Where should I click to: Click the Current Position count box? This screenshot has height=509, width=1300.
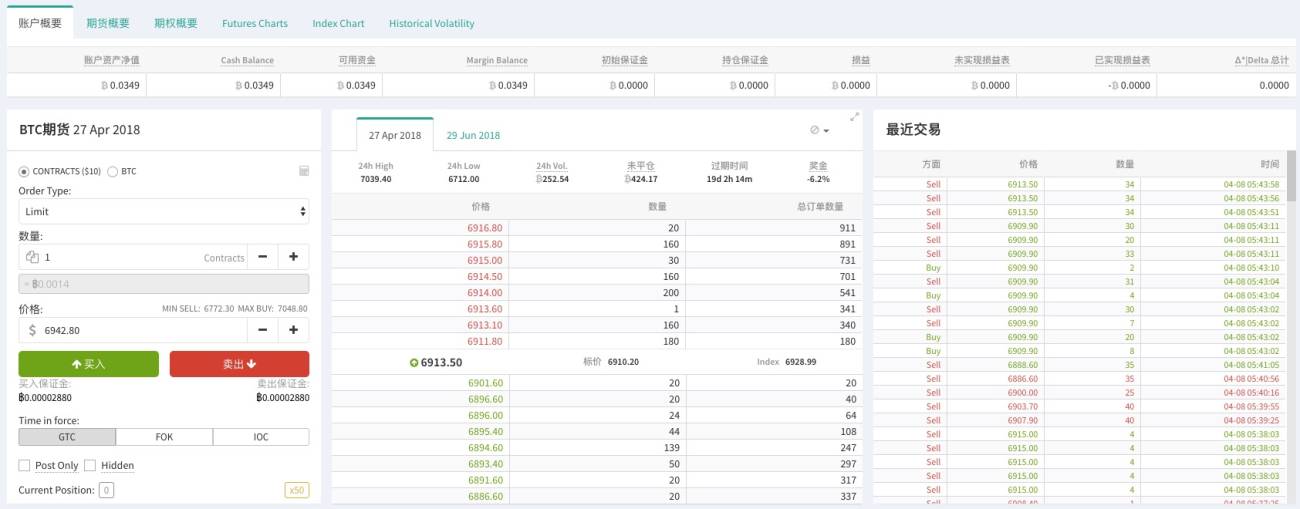106,490
